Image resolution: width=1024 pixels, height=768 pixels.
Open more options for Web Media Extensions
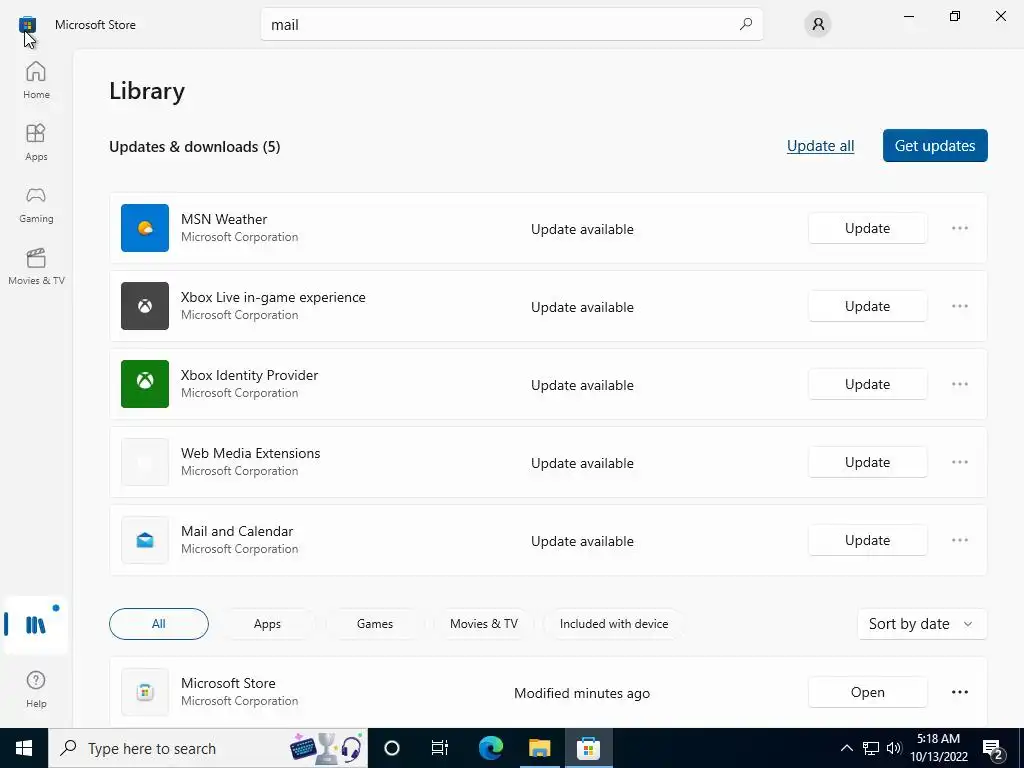coord(960,462)
